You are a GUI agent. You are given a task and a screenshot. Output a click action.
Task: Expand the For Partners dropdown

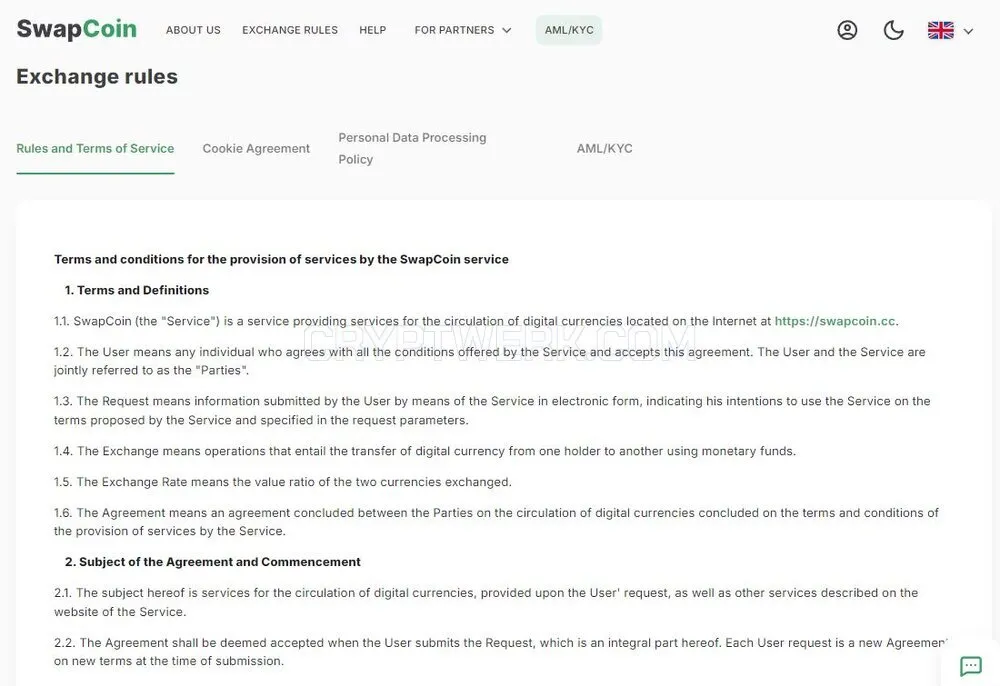[463, 30]
